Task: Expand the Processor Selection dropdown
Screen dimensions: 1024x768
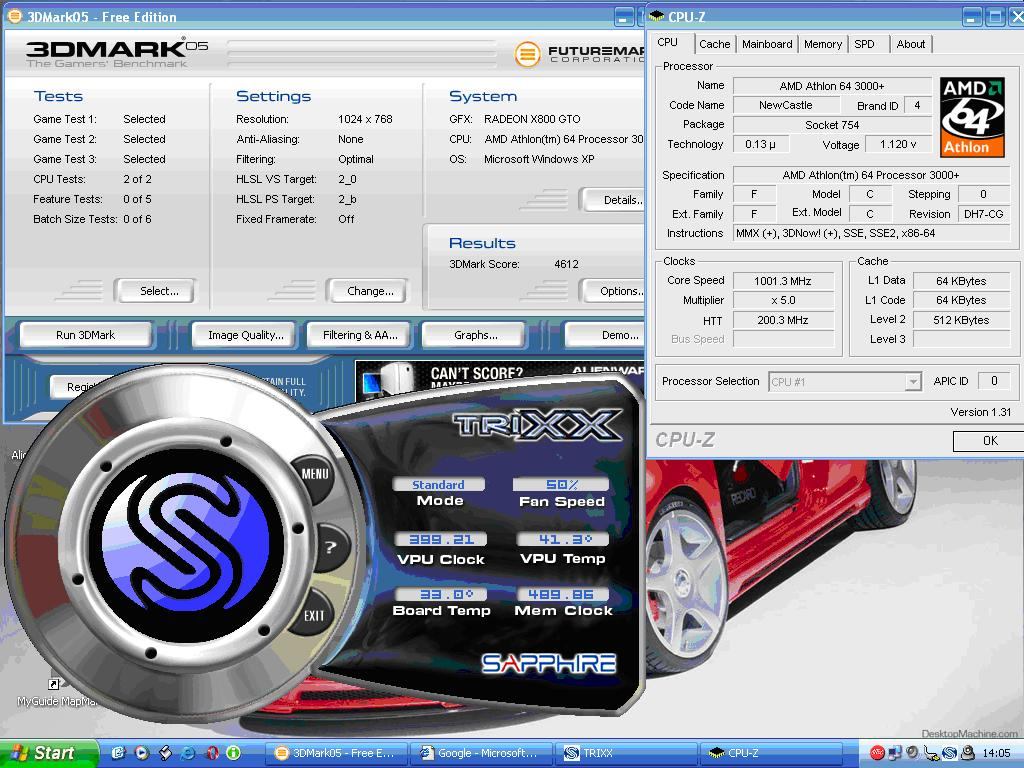Action: [912, 381]
